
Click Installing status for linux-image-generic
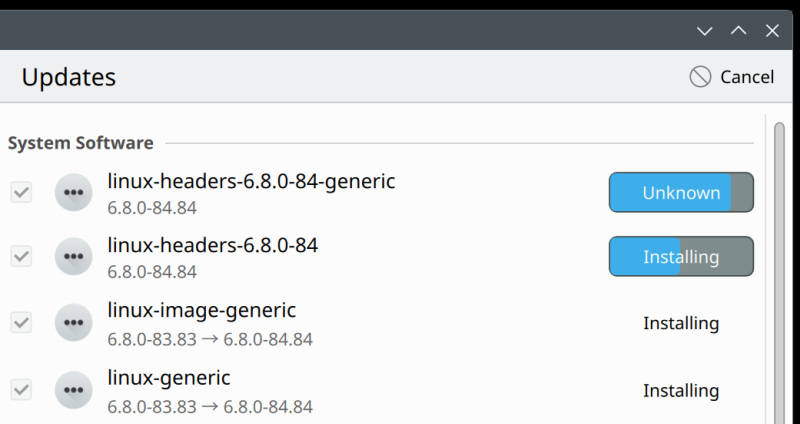coord(681,323)
